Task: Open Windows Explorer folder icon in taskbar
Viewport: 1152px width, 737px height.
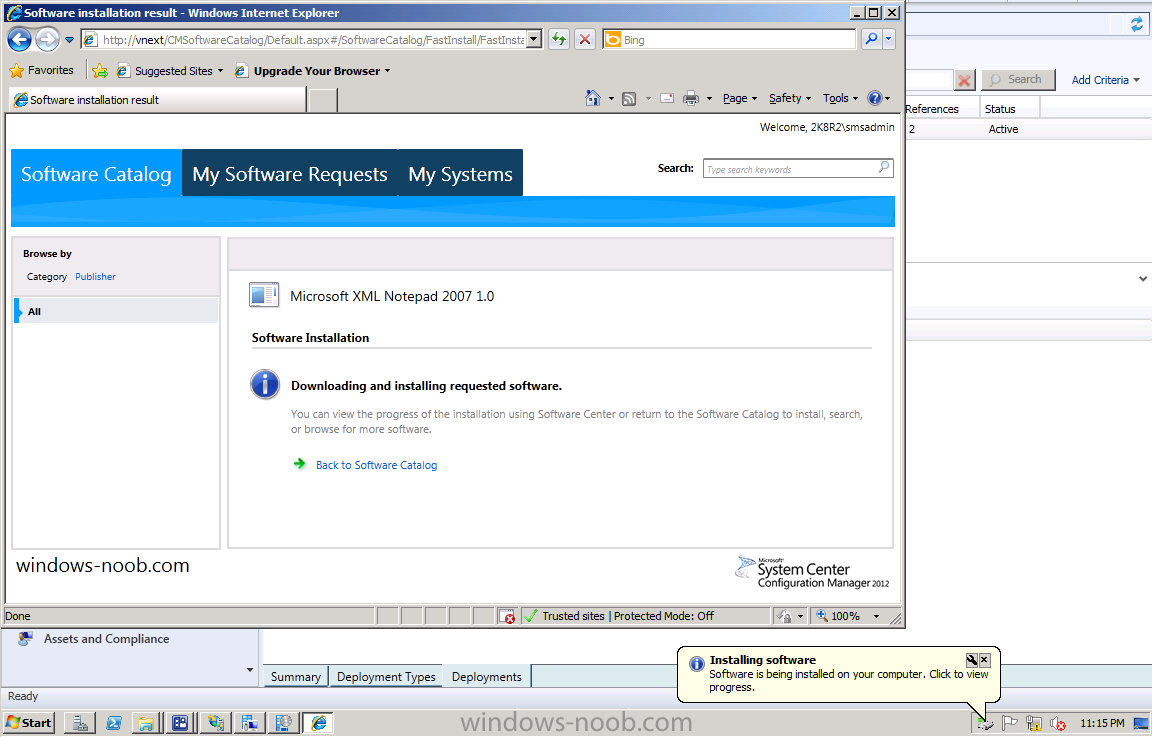Action: (145, 723)
